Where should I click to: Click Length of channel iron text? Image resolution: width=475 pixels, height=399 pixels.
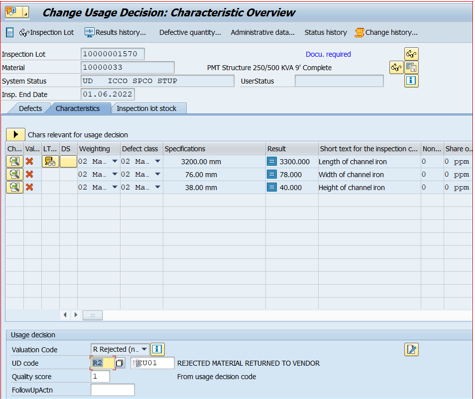coord(353,162)
